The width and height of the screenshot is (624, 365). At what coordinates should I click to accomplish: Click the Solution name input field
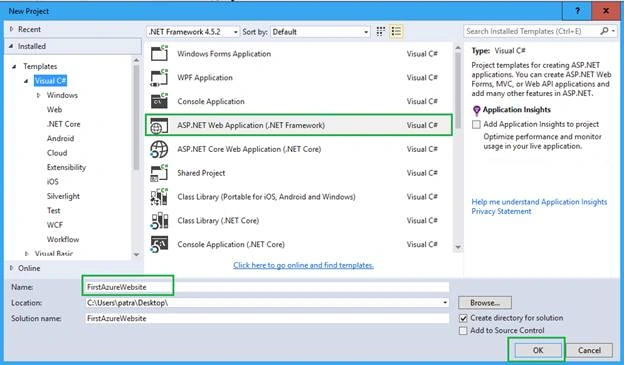point(267,318)
